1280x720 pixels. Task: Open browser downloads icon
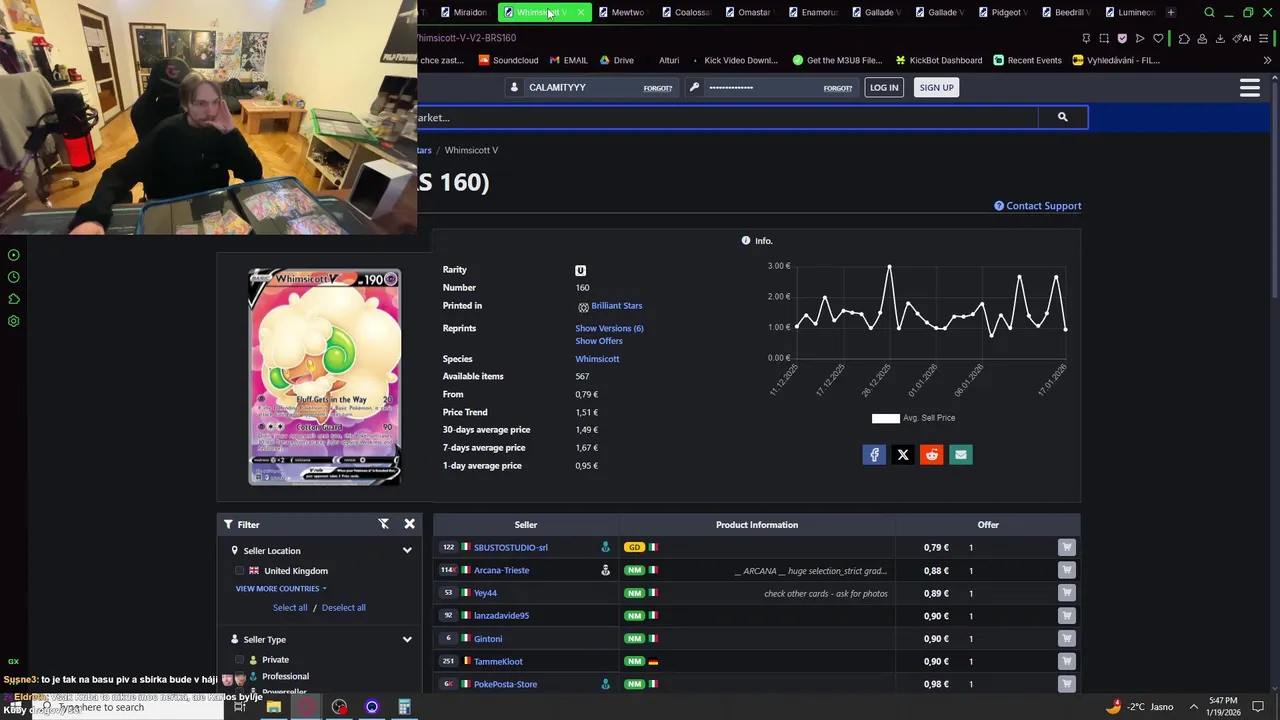[1220, 38]
